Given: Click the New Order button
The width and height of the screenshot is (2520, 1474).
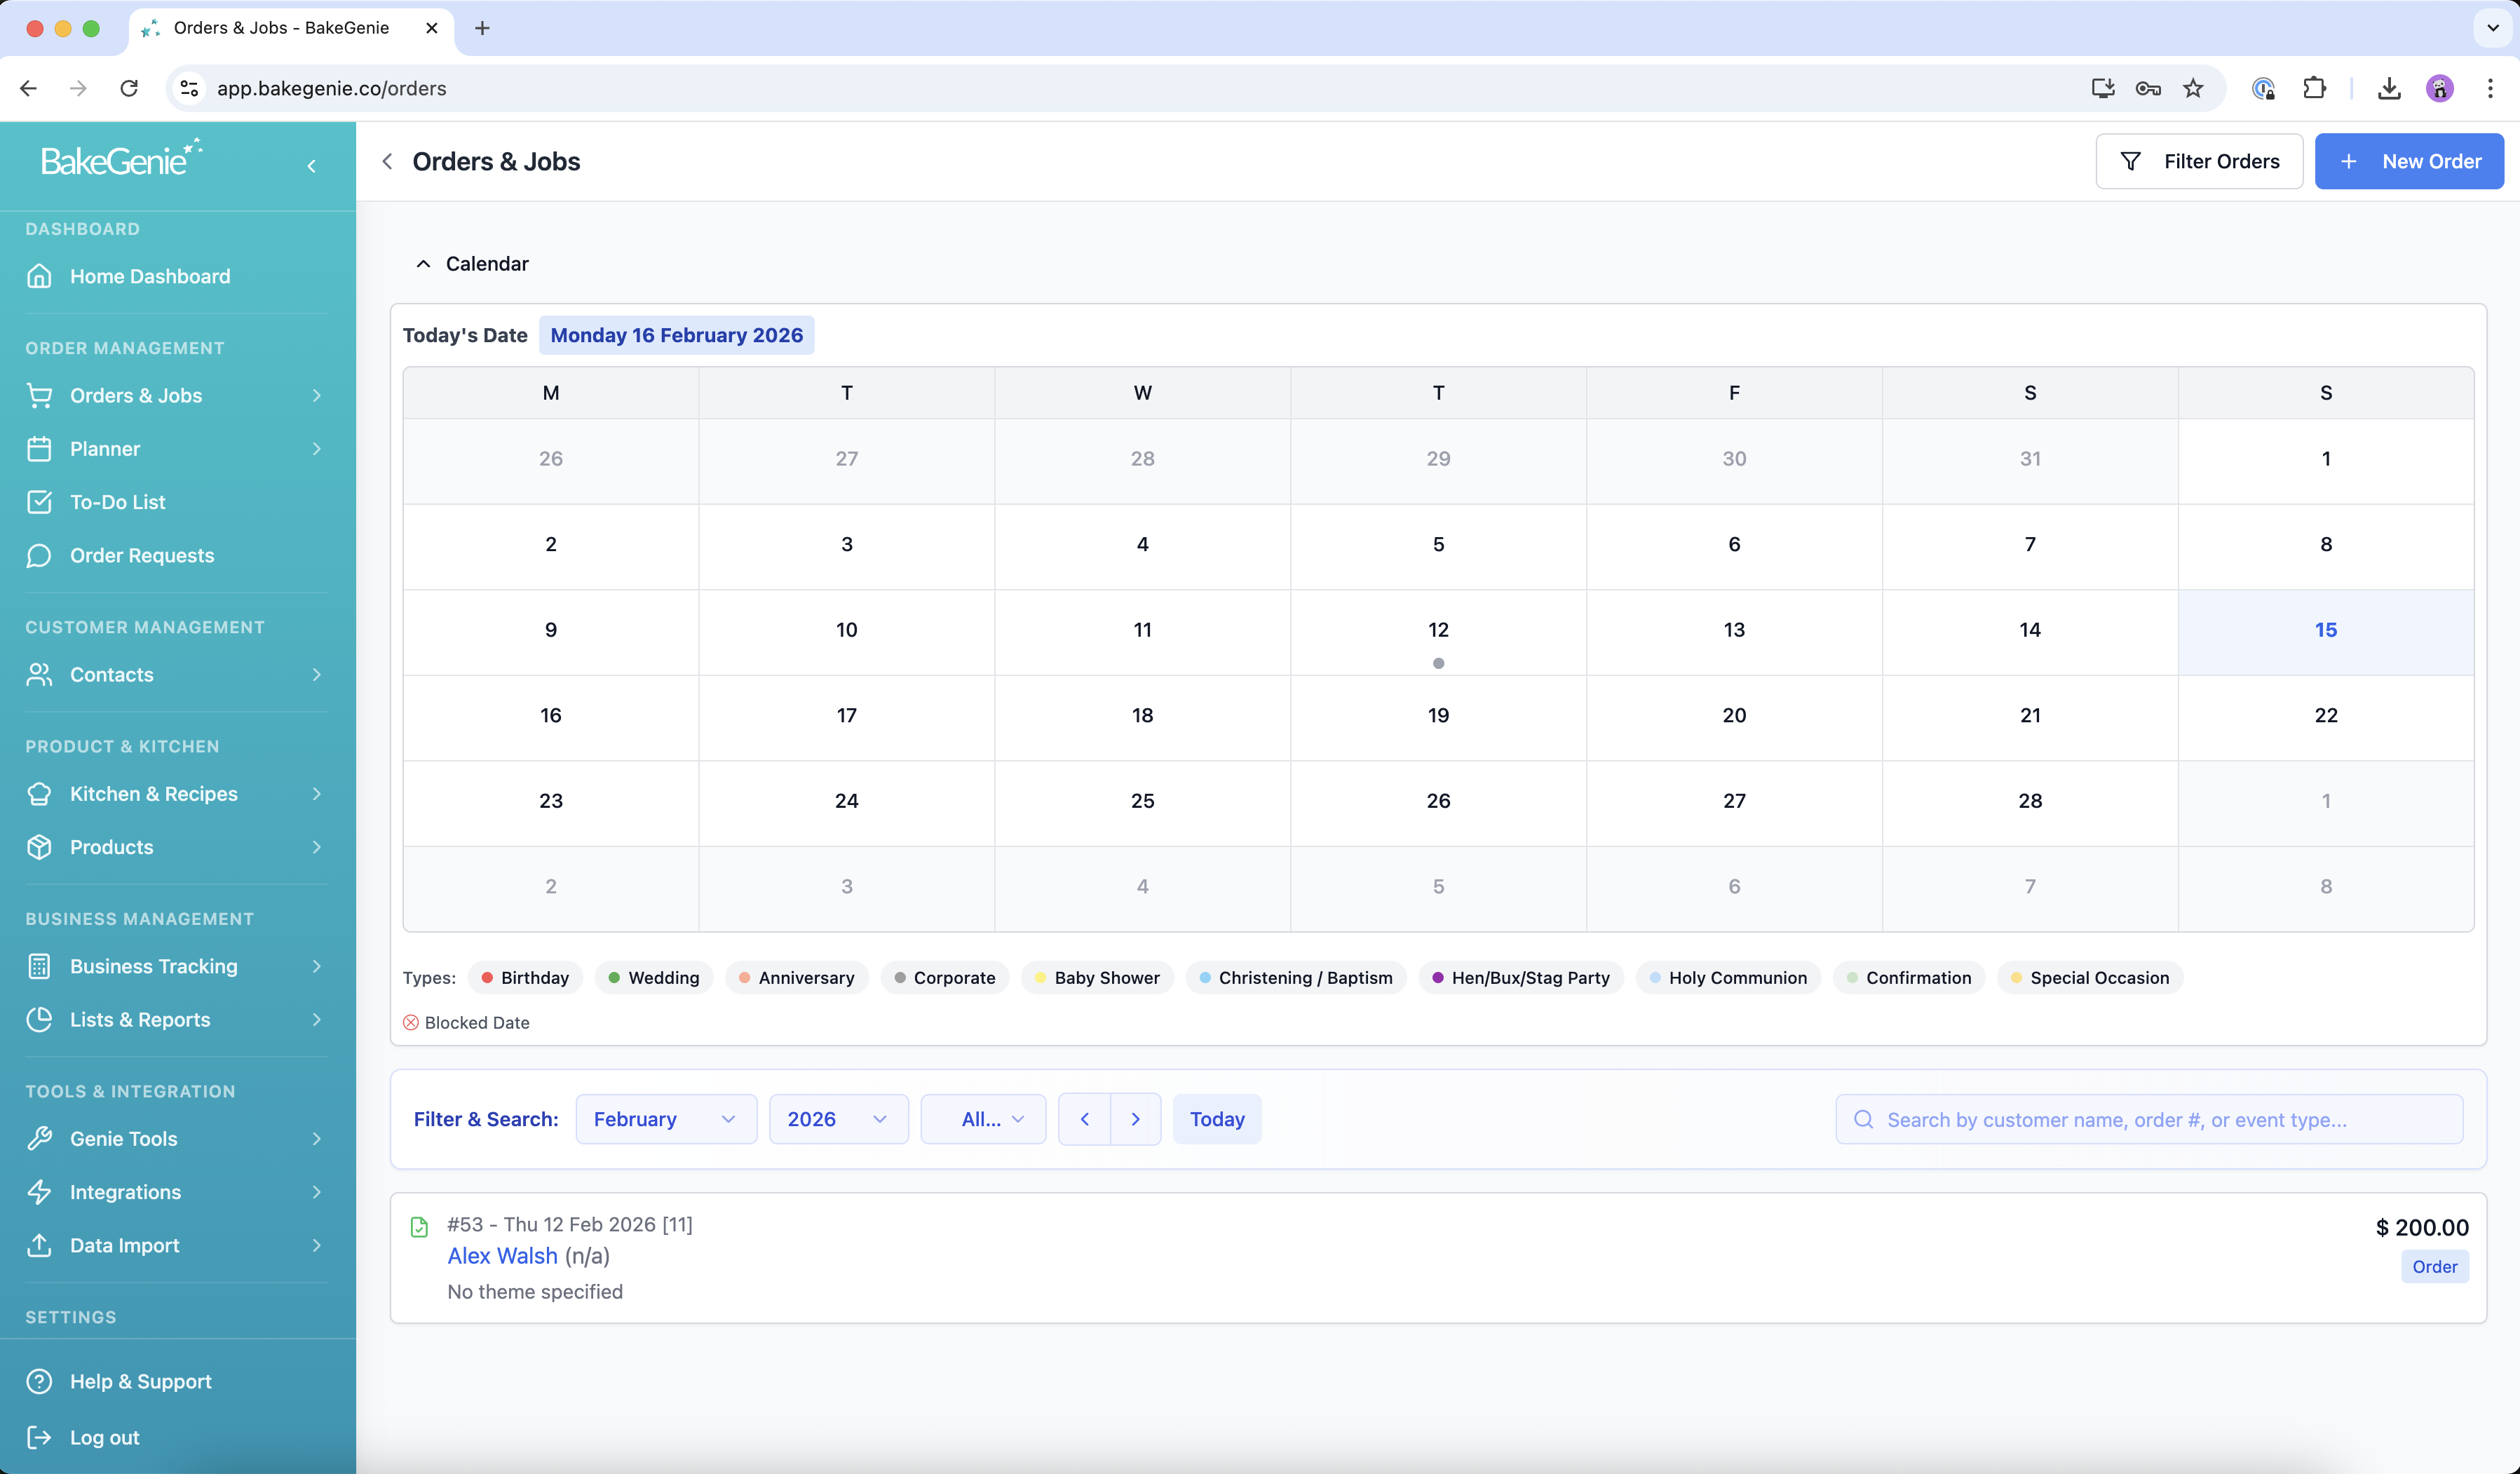Looking at the screenshot, I should [2408, 161].
